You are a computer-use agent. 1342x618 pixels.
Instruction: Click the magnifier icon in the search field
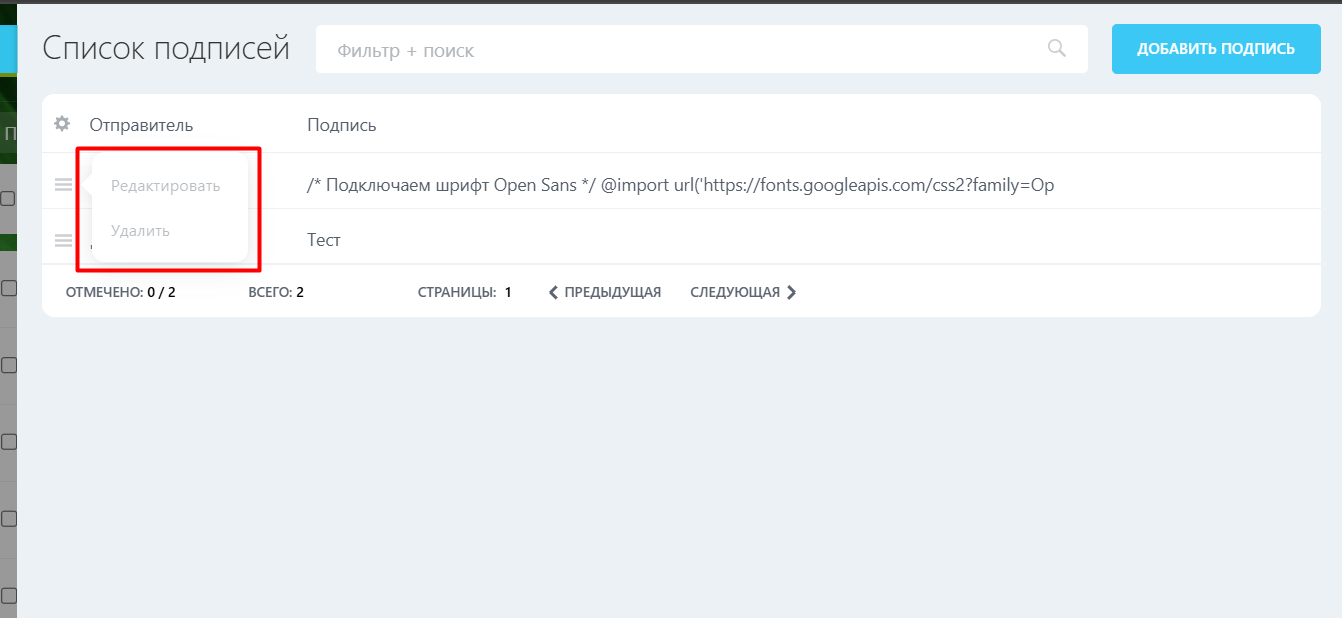1056,48
